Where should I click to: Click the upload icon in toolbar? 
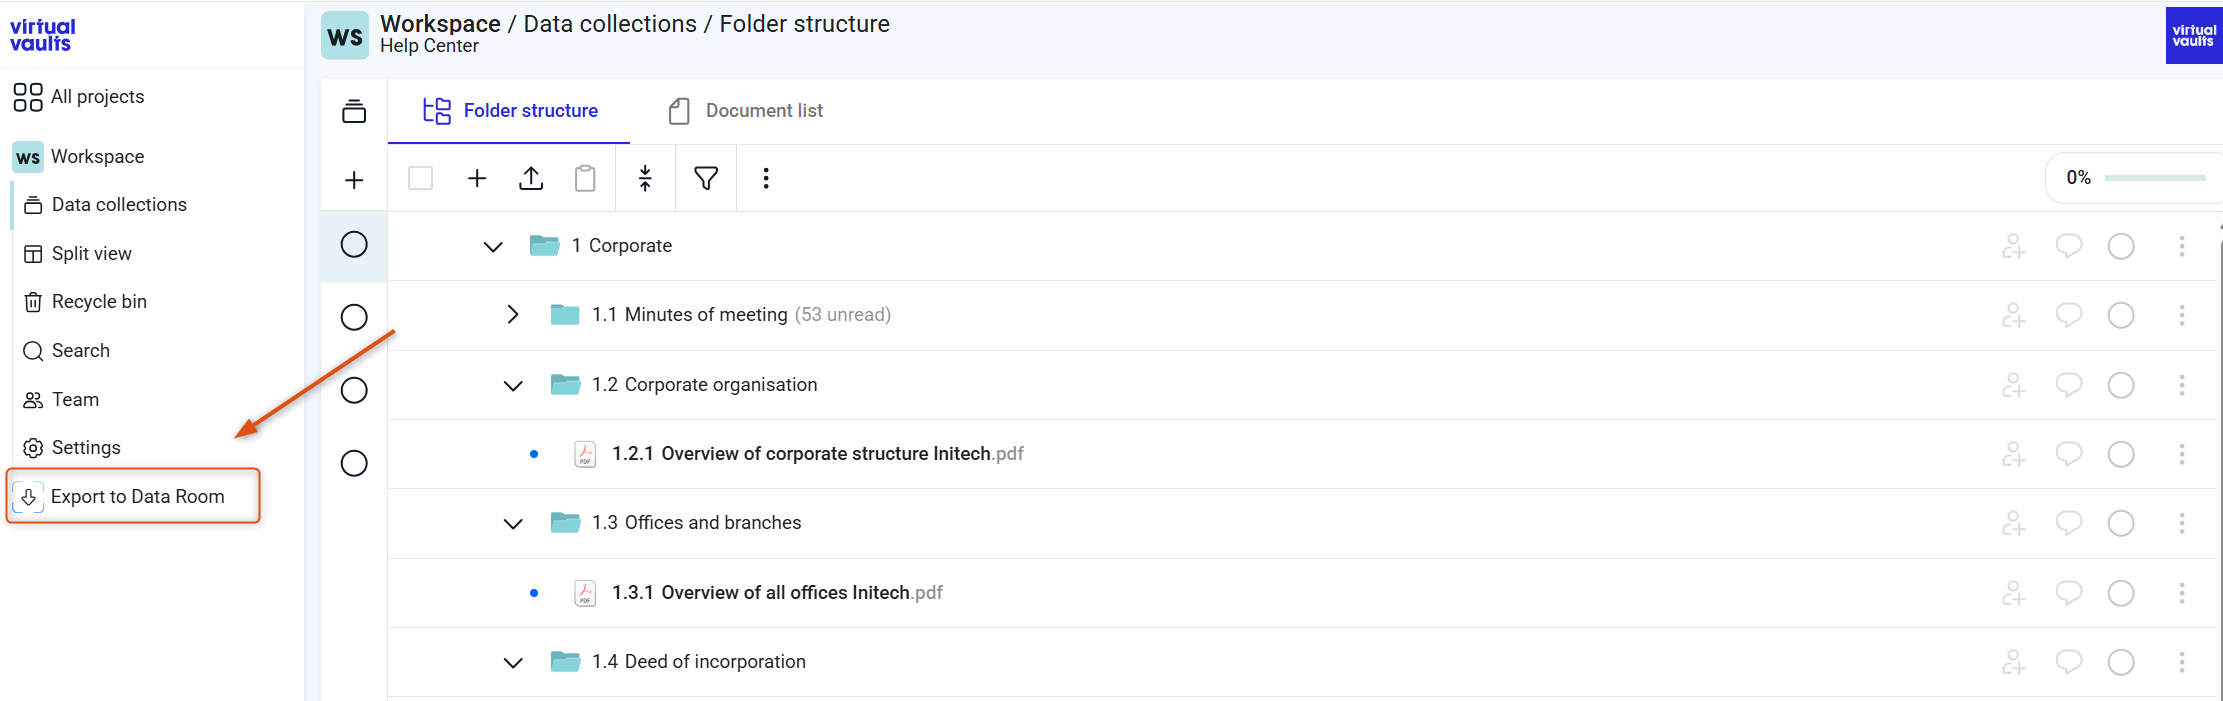[531, 178]
